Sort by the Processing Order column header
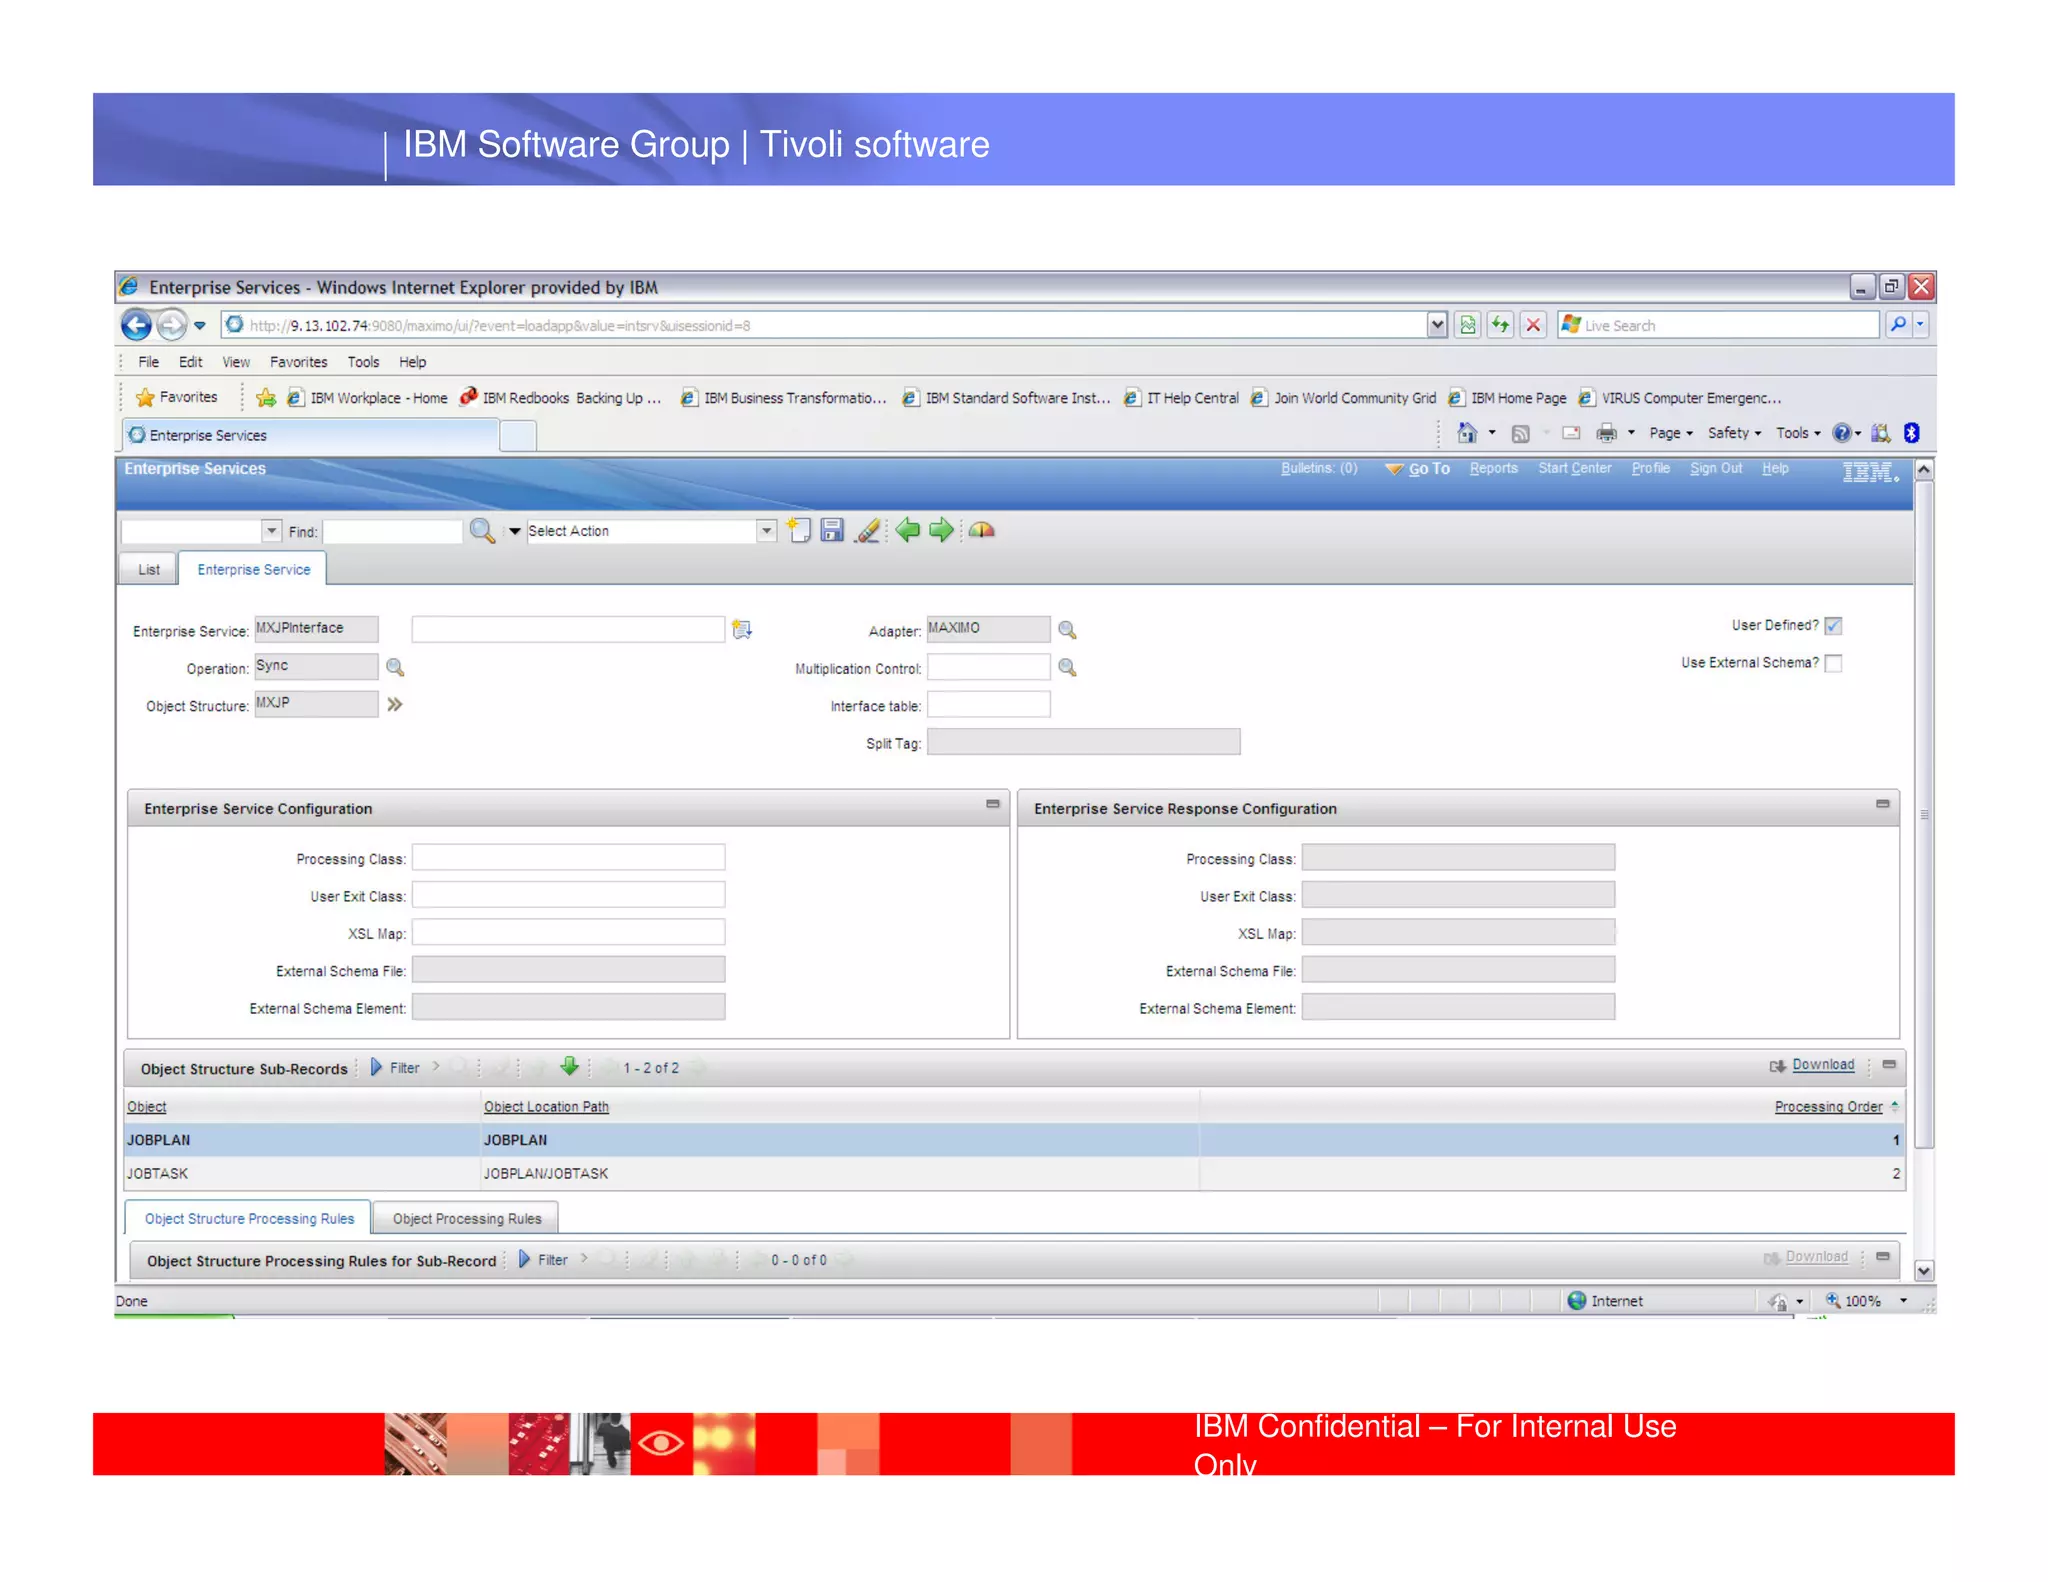The image size is (2048, 1582). [x=1828, y=1106]
